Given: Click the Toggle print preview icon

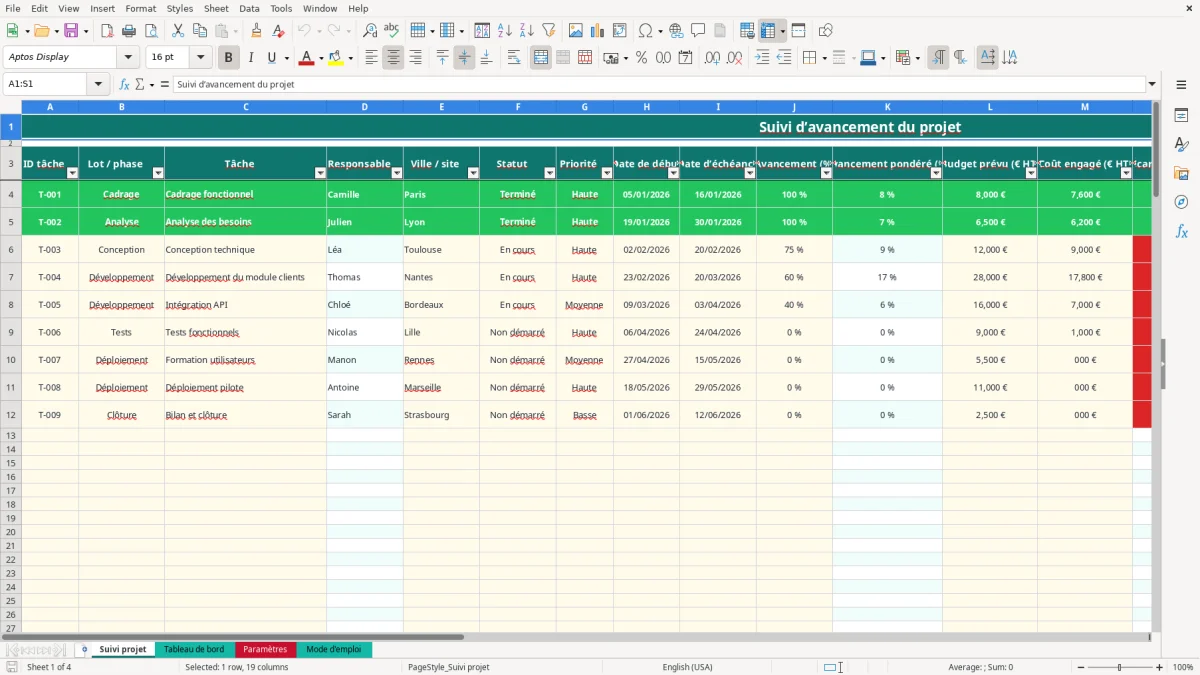Looking at the screenshot, I should (151, 30).
